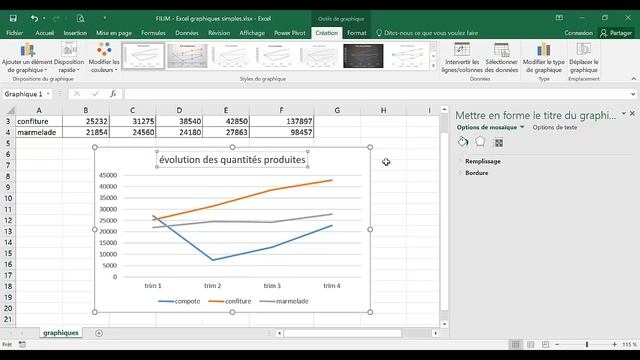Screen dimensions: 640x360
Task: Select the fill and line bucket icon
Action: [x=463, y=142]
